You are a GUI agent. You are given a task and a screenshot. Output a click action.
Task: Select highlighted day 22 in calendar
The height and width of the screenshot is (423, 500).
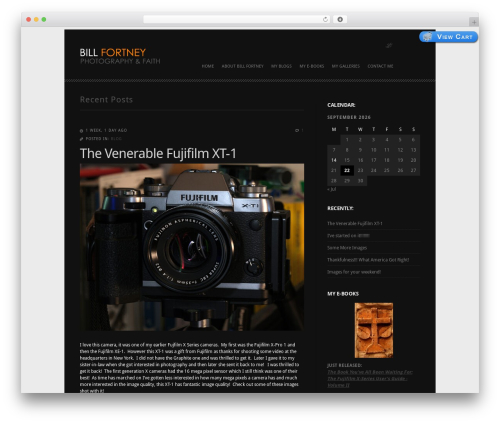pyautogui.click(x=347, y=170)
